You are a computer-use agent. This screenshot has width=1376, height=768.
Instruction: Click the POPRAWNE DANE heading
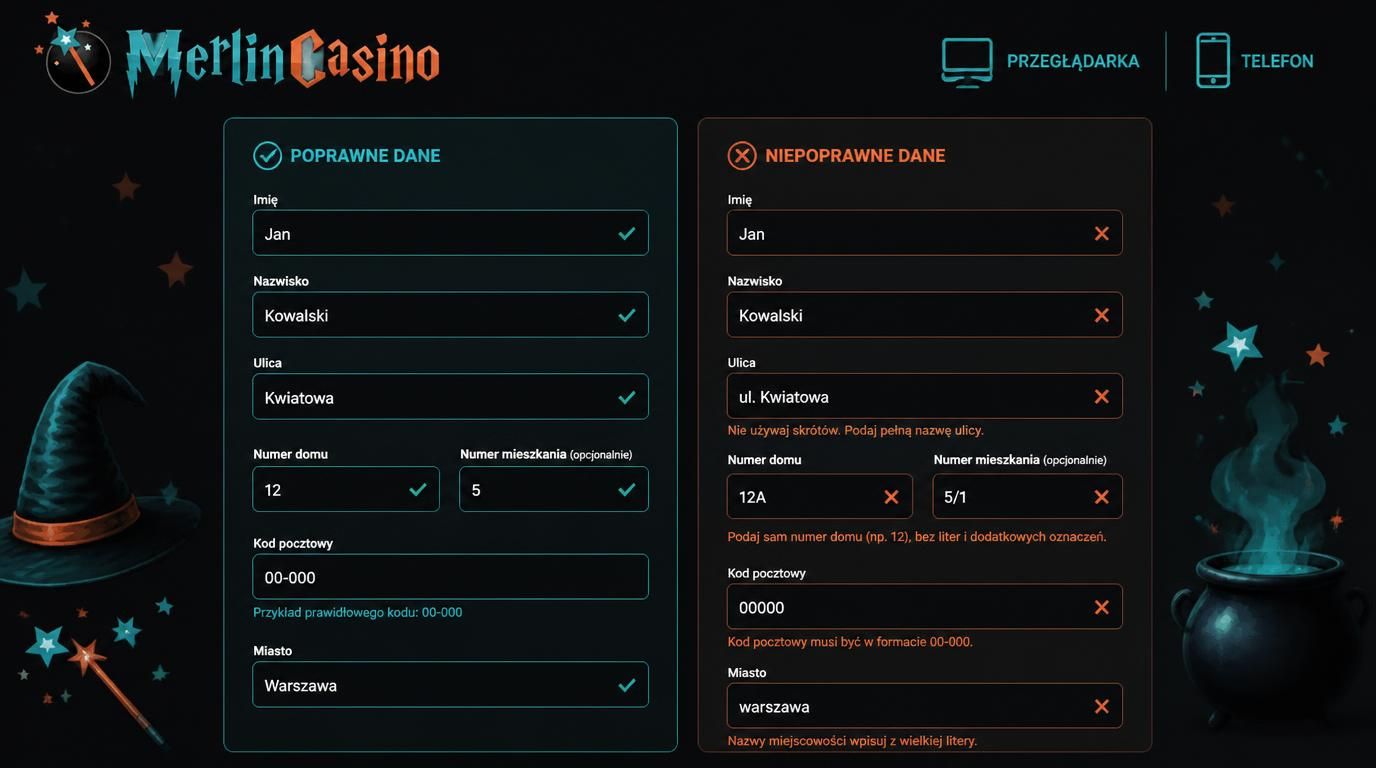365,156
